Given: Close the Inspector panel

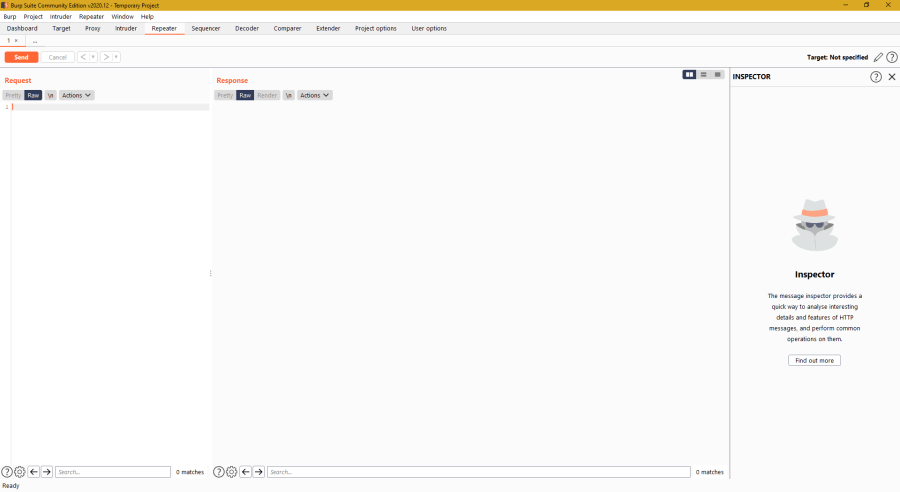Looking at the screenshot, I should point(892,77).
